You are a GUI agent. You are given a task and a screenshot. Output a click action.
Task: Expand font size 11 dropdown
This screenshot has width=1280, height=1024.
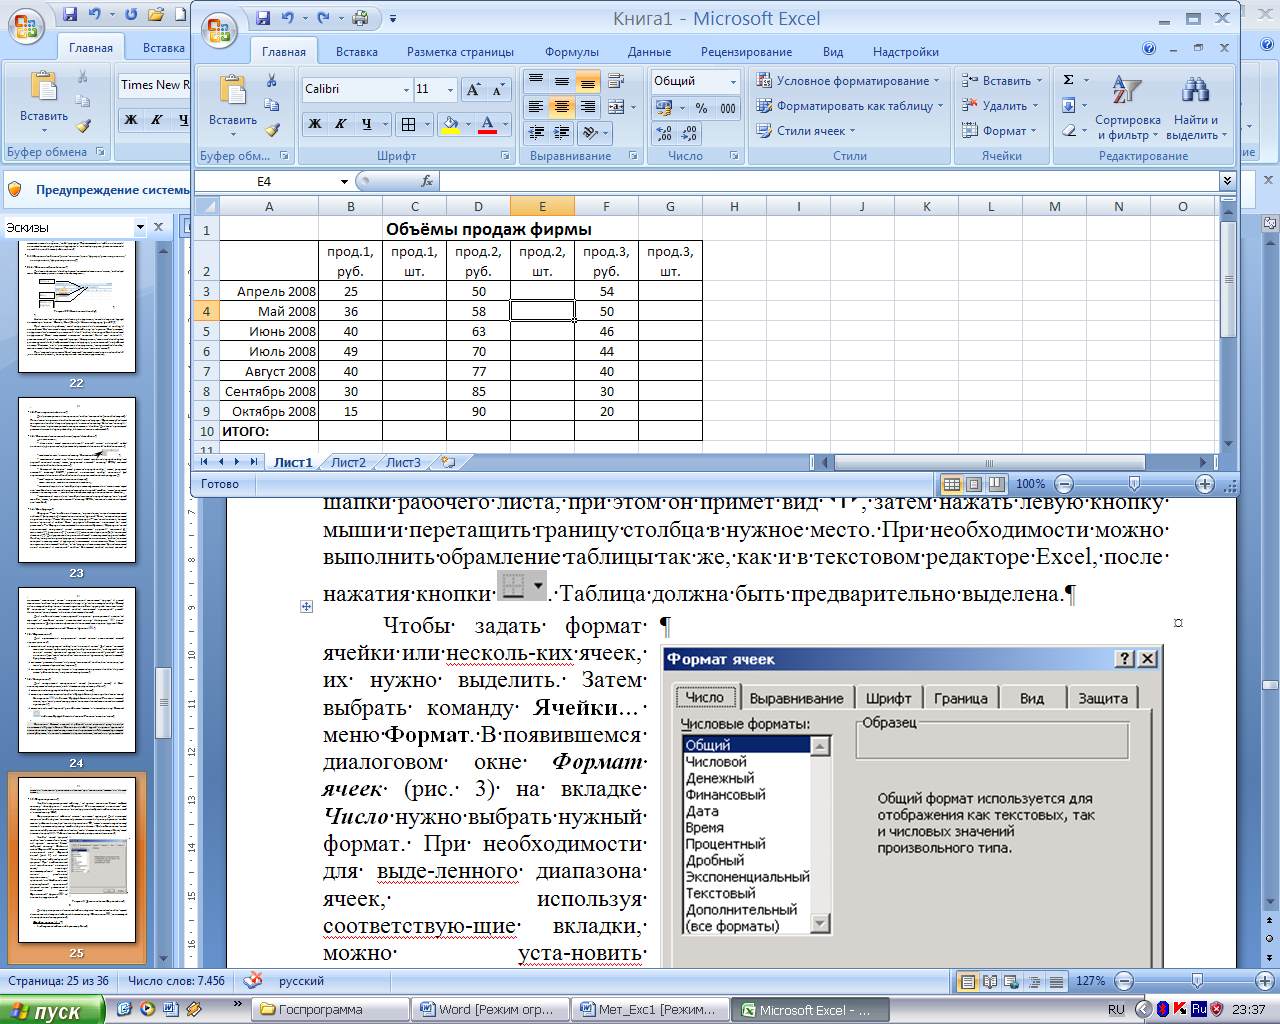(451, 90)
